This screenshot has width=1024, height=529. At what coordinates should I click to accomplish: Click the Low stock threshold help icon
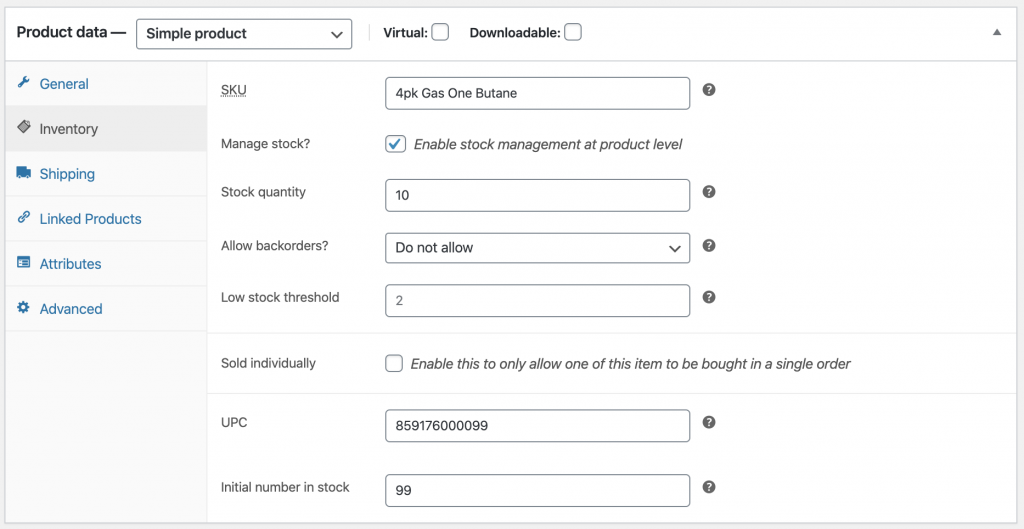click(x=709, y=297)
